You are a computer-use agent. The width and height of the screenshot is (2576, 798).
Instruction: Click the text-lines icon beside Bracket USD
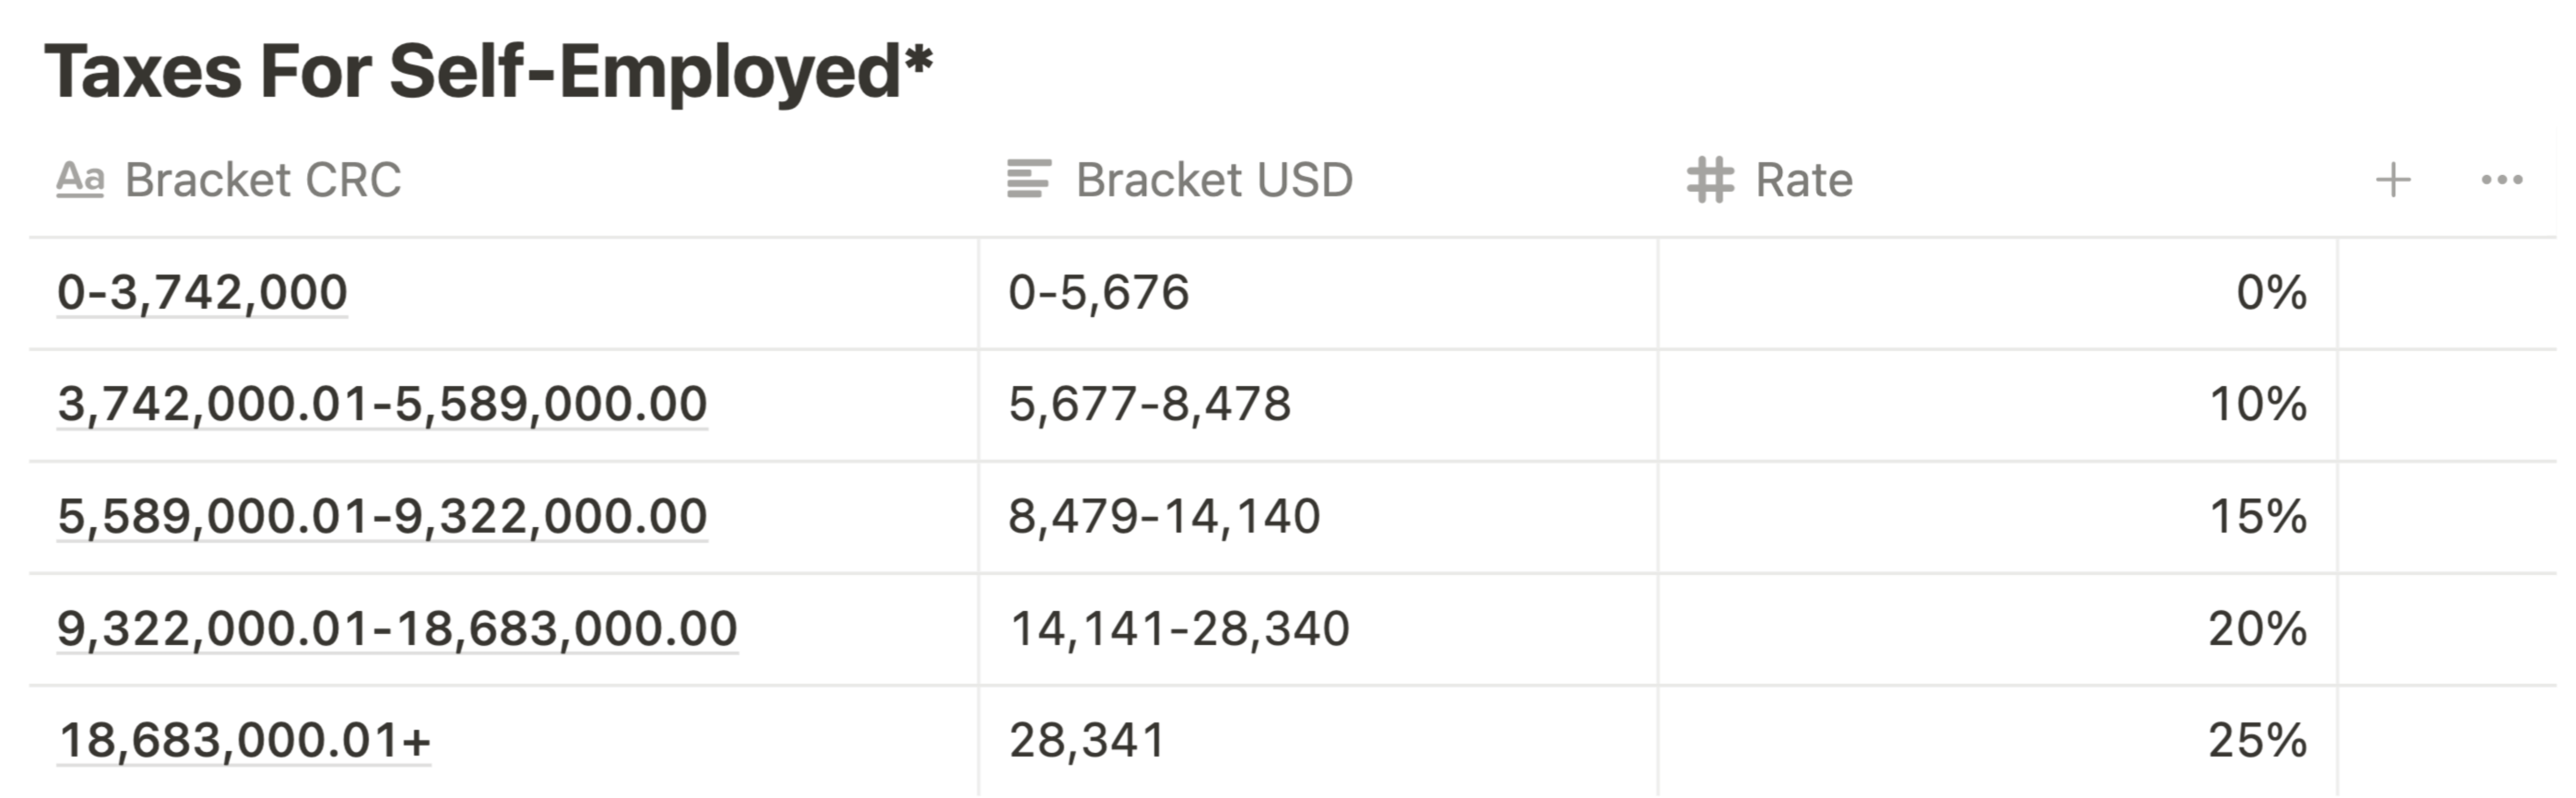click(x=1028, y=180)
